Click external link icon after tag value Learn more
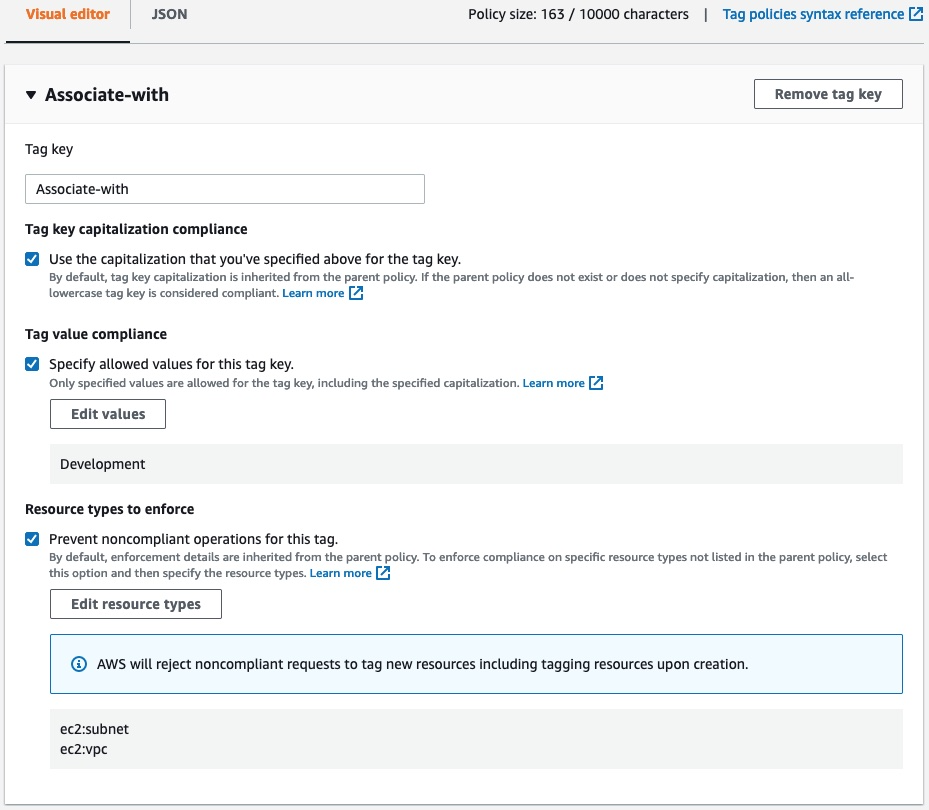The image size is (929, 810). click(594, 382)
